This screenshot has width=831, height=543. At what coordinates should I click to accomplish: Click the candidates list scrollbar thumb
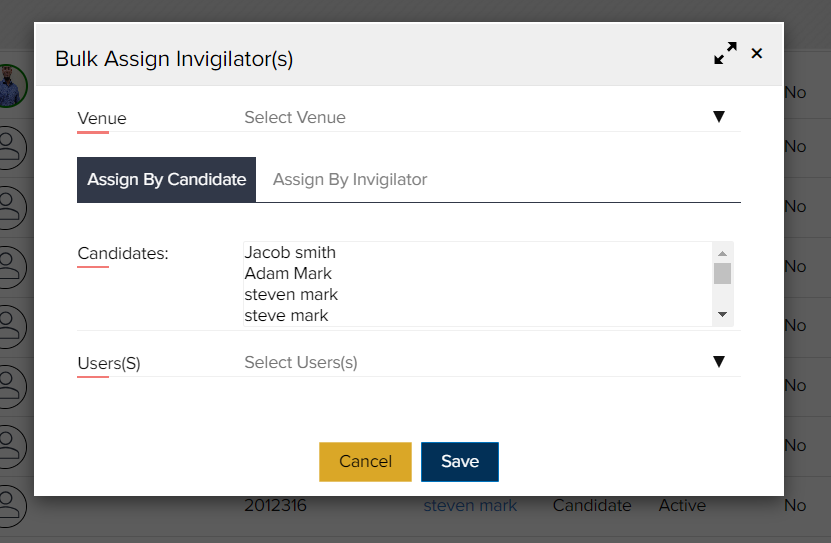722,274
